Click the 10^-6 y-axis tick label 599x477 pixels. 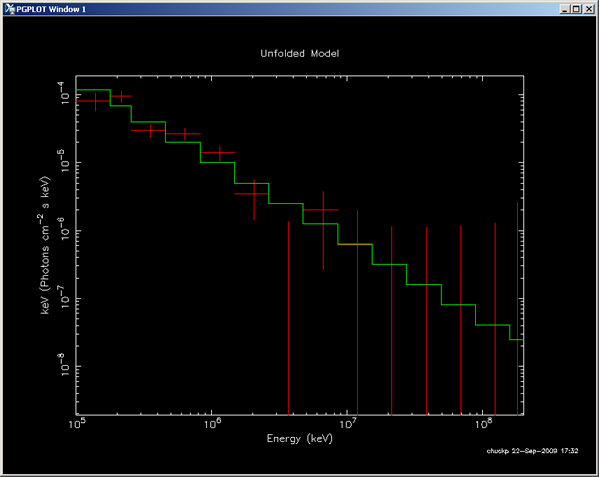[64, 228]
